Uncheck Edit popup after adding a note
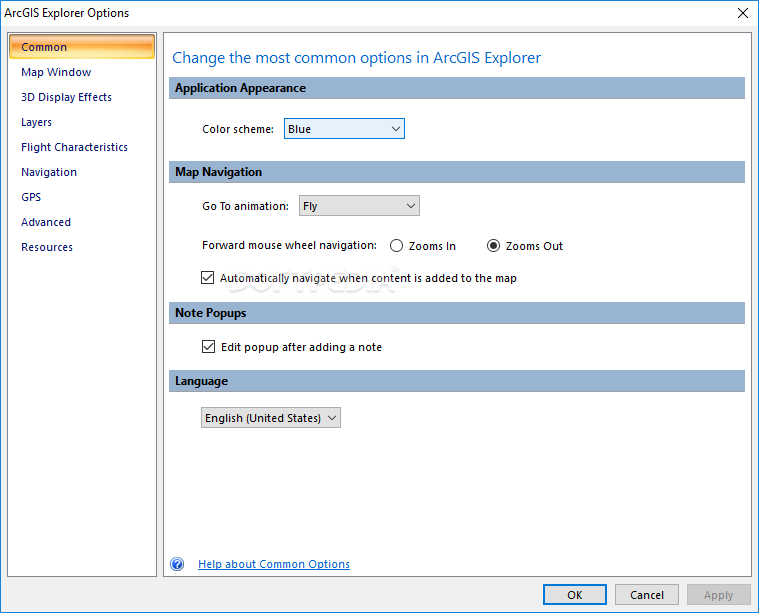Image resolution: width=759 pixels, height=613 pixels. [x=208, y=347]
